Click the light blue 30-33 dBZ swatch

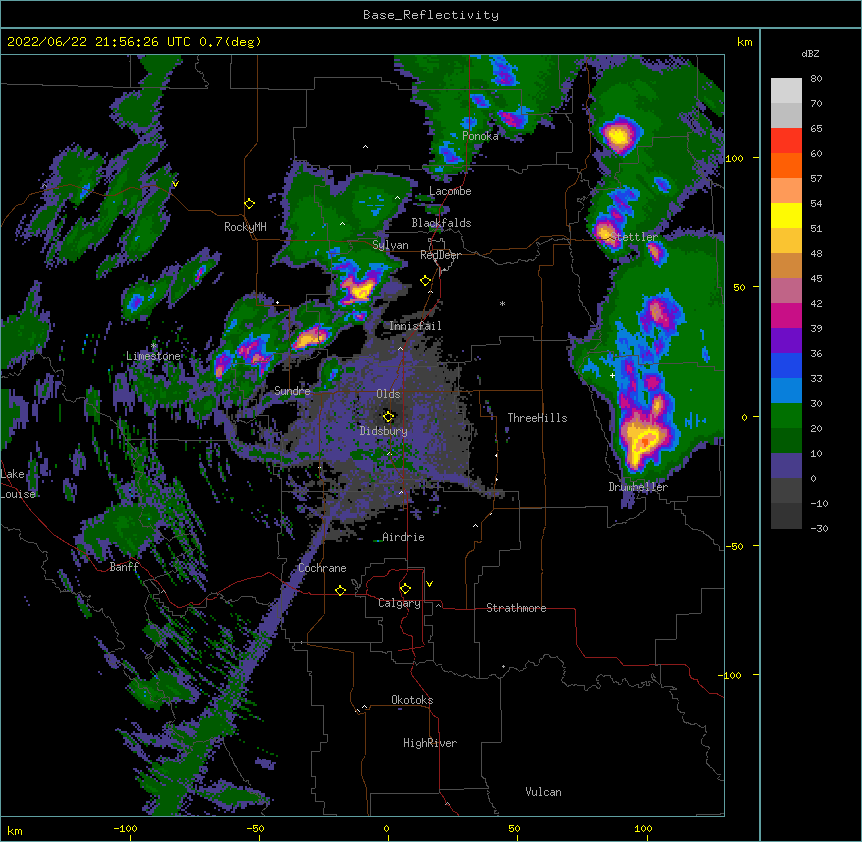[786, 391]
